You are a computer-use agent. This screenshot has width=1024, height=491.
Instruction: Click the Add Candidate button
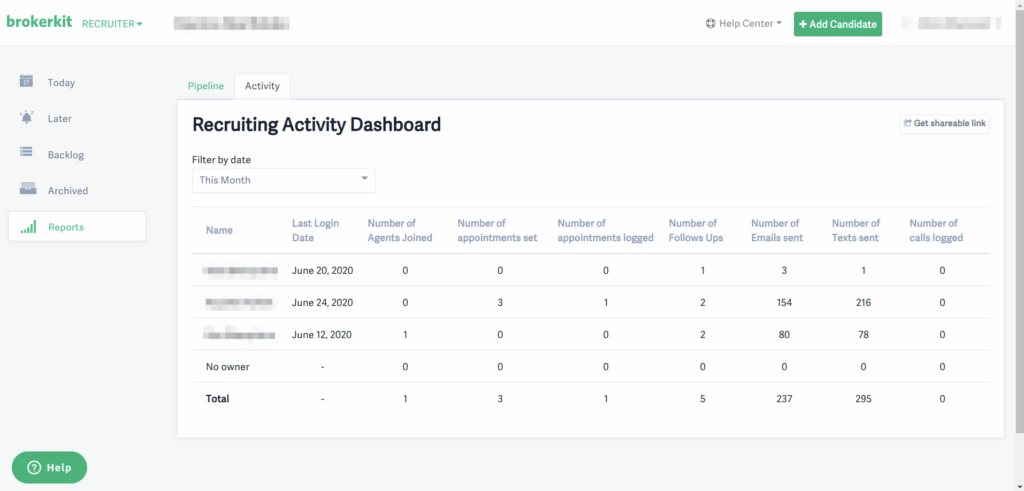pyautogui.click(x=838, y=24)
